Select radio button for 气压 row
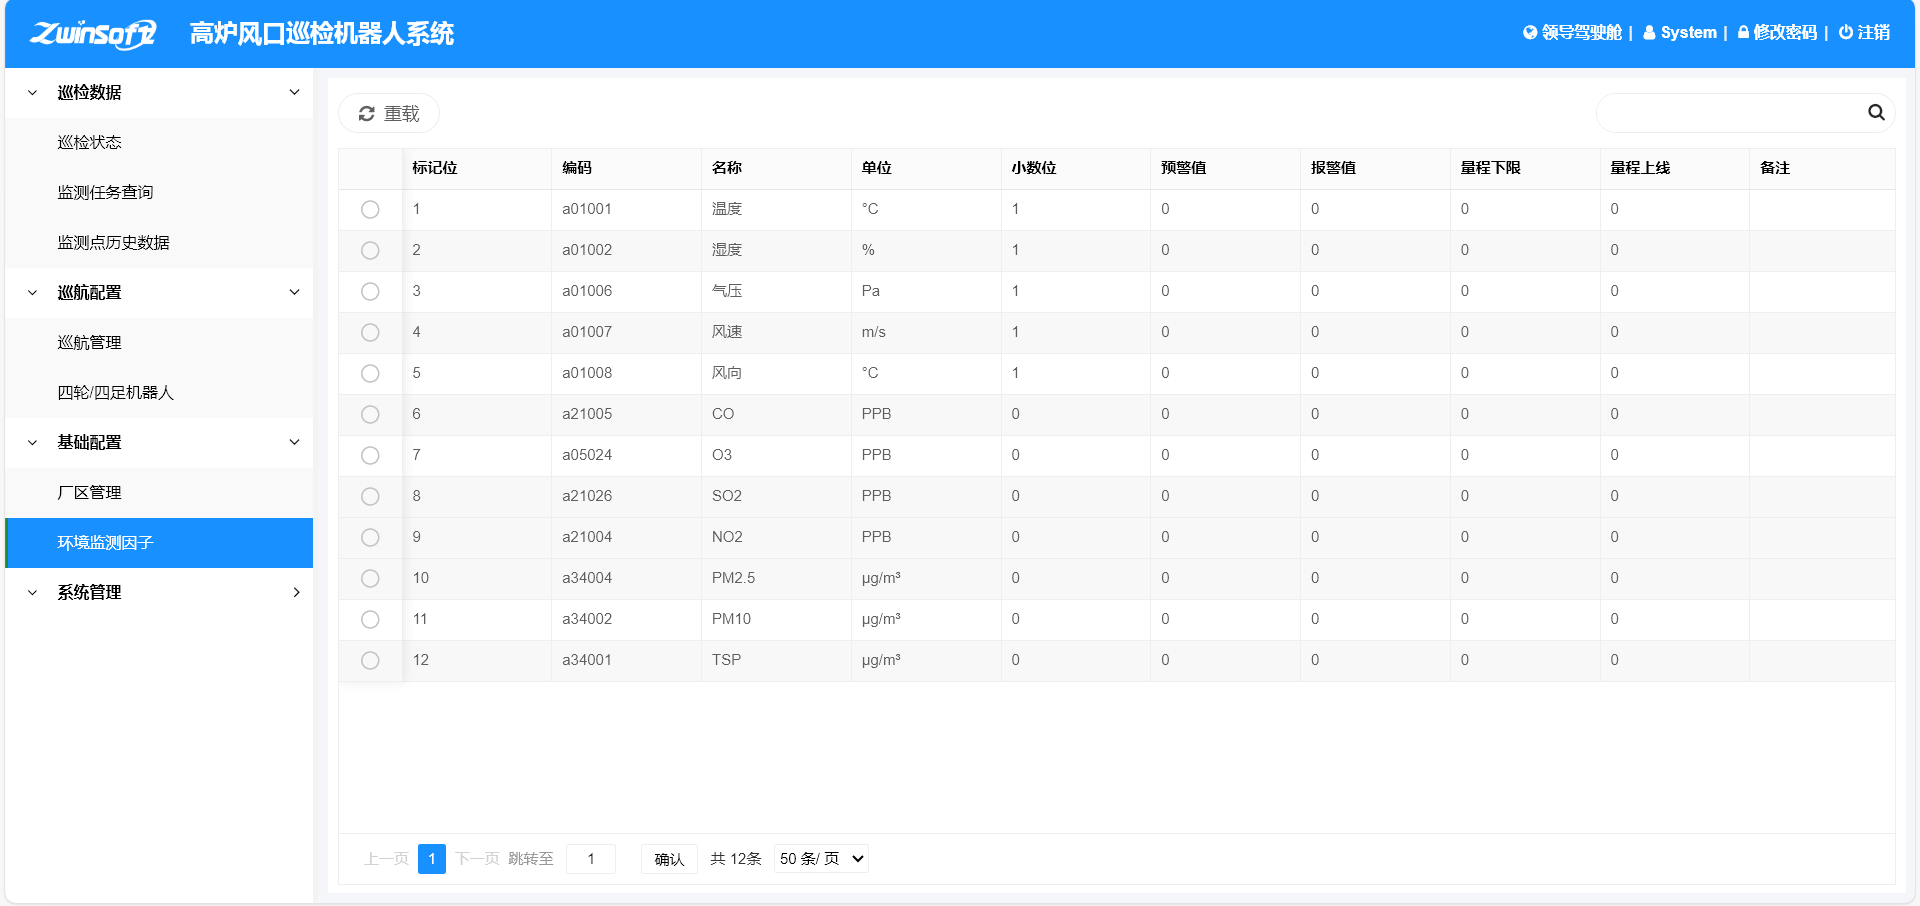This screenshot has width=1920, height=906. point(370,292)
